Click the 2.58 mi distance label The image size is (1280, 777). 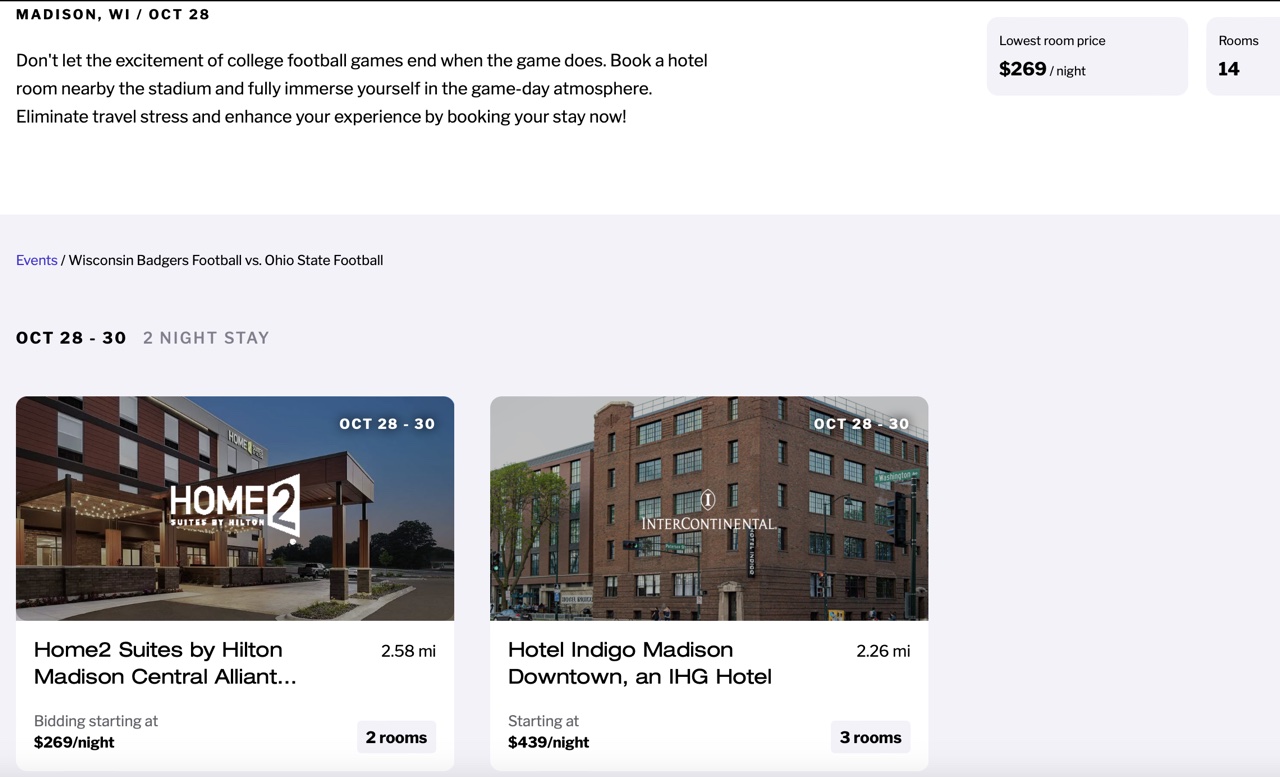coord(408,651)
